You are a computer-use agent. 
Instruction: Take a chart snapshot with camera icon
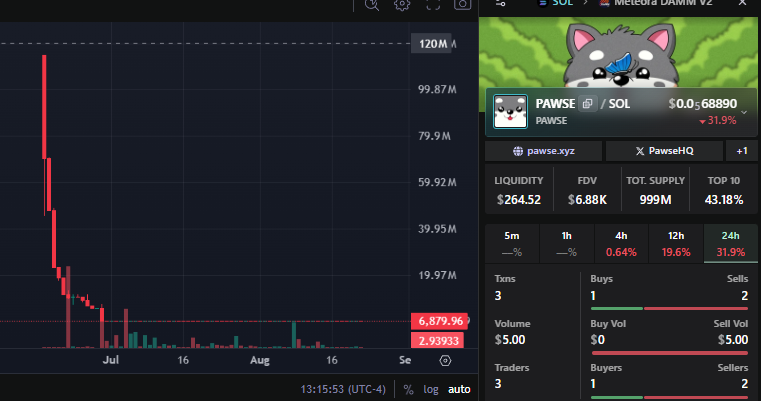[x=462, y=4]
